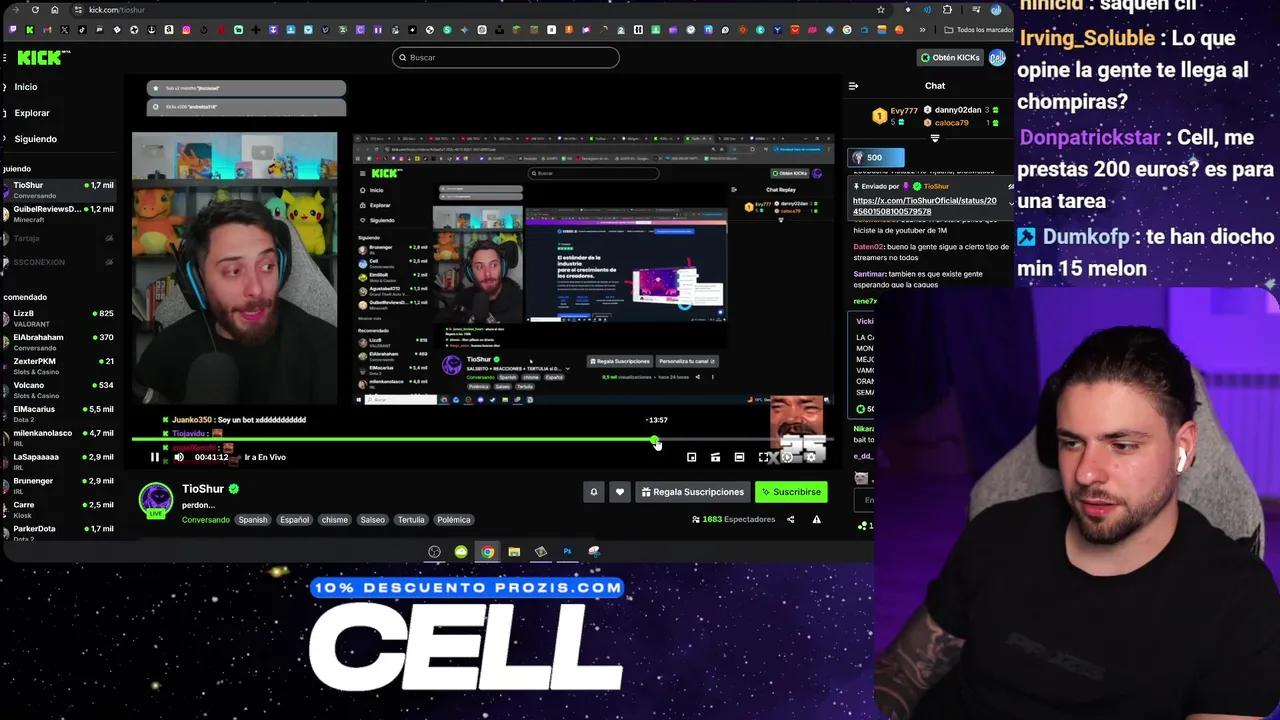Select the Spanish tag

[253, 520]
